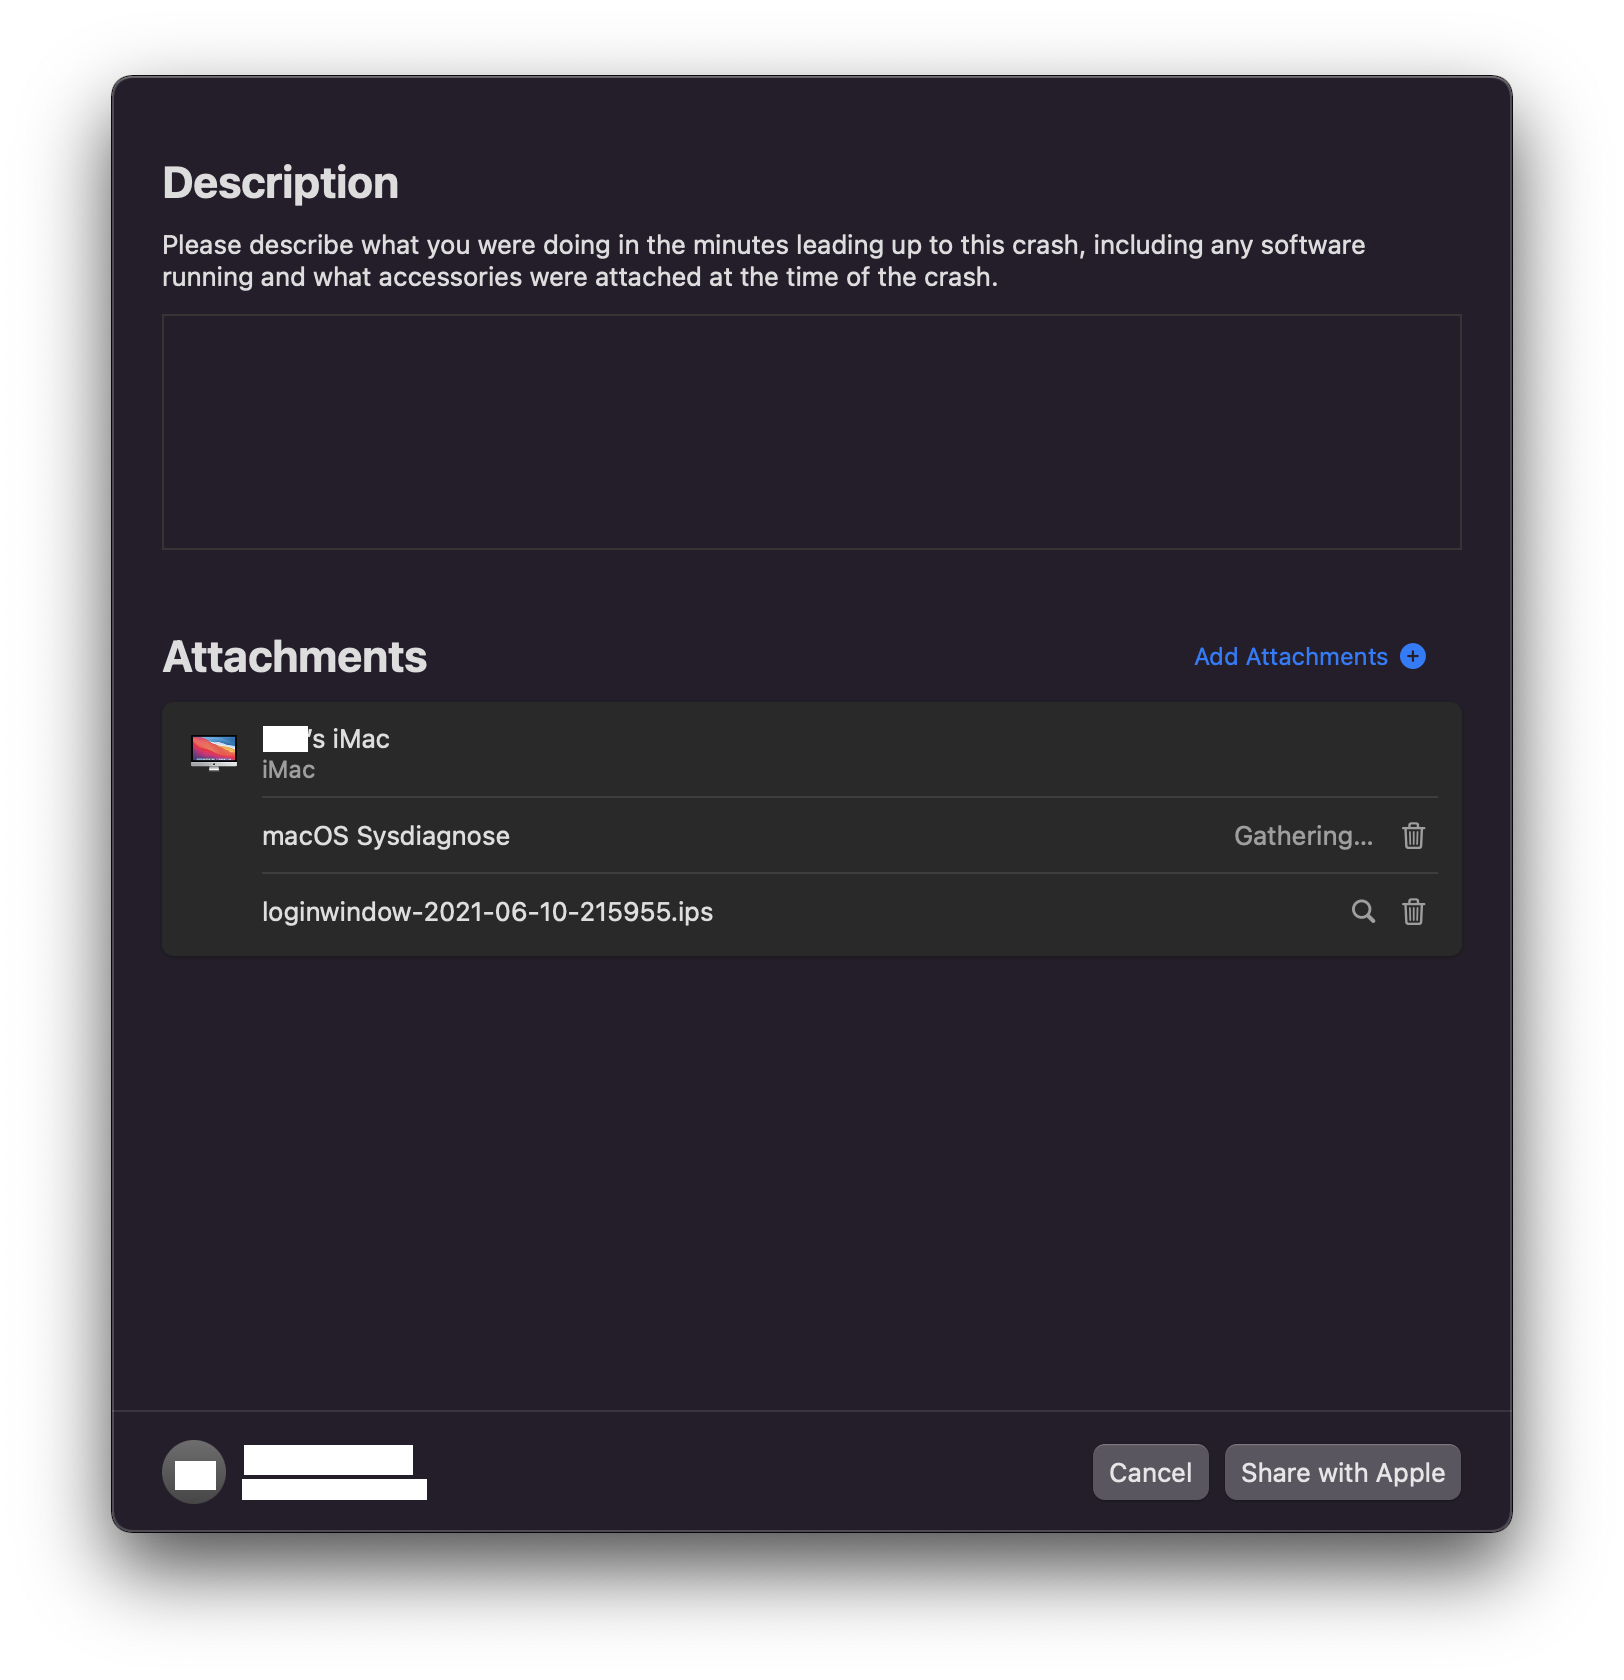Click the crash description instructions paragraph
This screenshot has width=1624, height=1680.
(763, 261)
